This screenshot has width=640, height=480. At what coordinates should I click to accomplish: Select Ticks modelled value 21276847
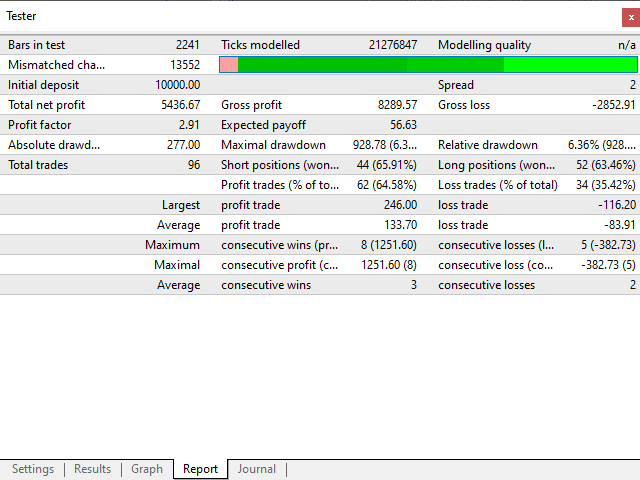point(393,45)
